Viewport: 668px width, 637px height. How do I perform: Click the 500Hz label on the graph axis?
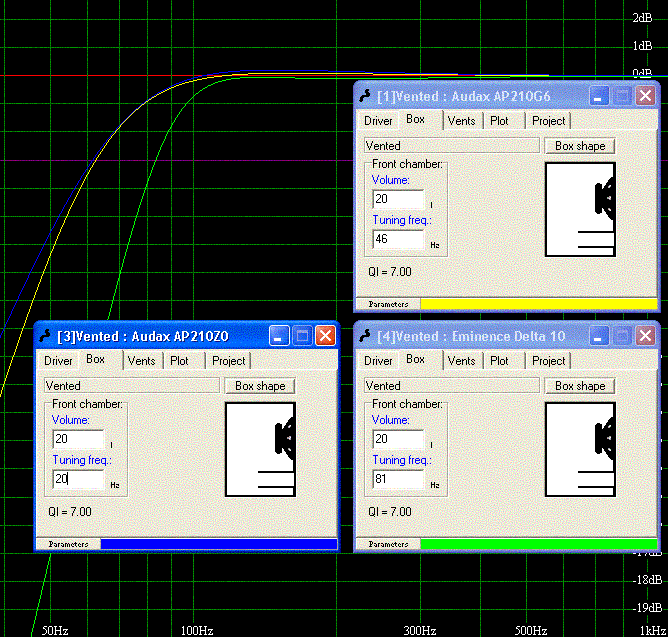pyautogui.click(x=531, y=630)
